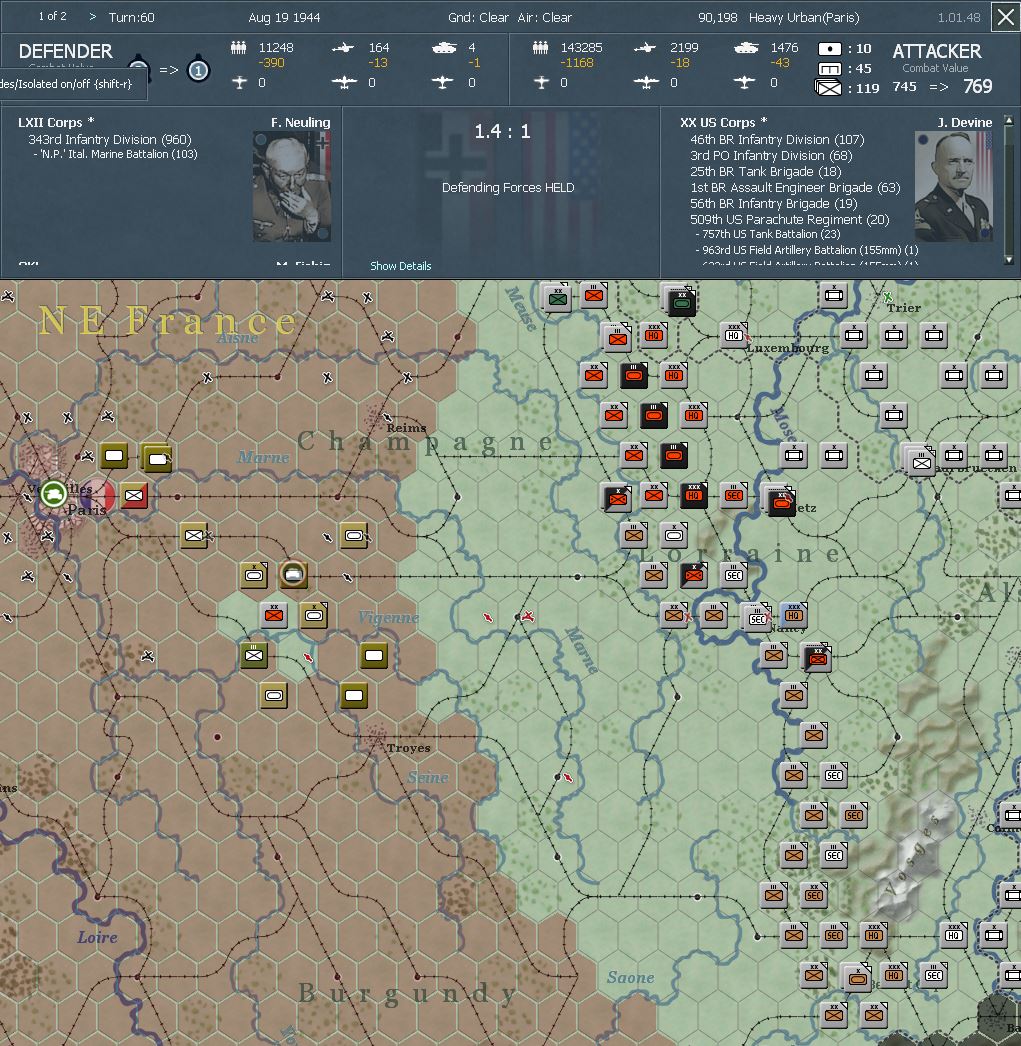
Task: Select the green infantry counter southwest of Vigenne
Action: pyautogui.click(x=253, y=655)
